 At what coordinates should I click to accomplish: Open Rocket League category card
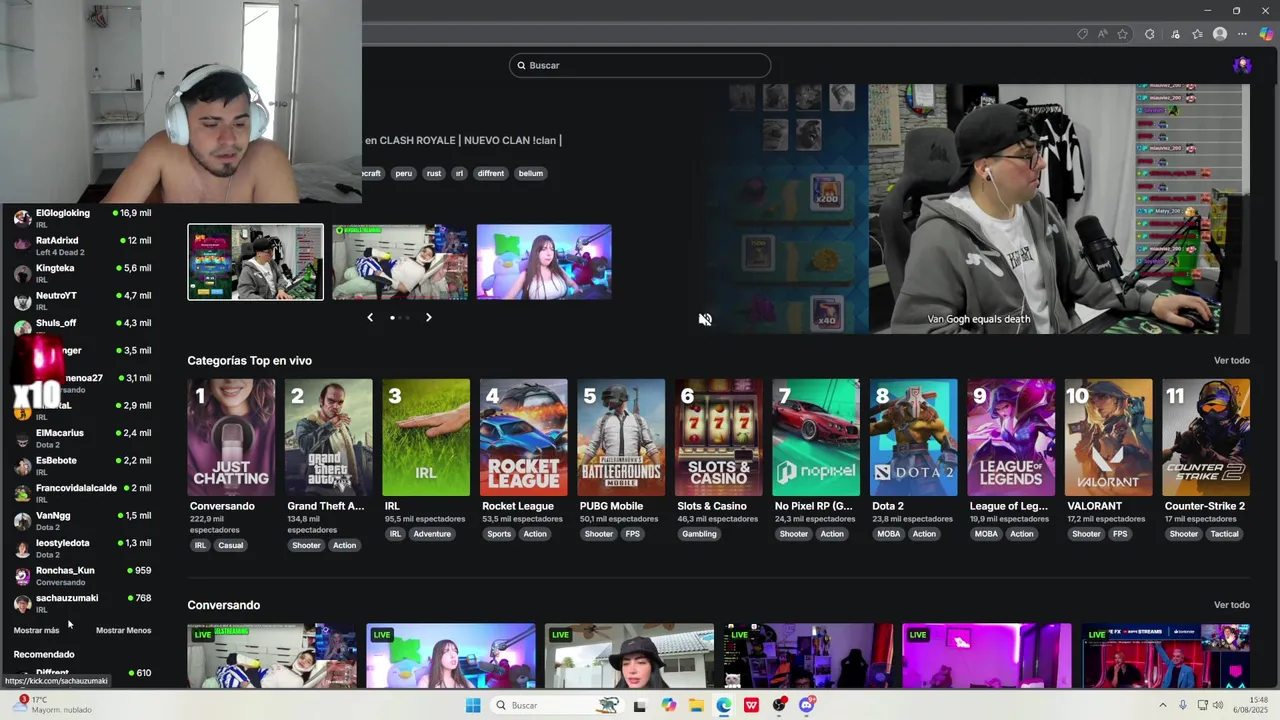(x=523, y=437)
